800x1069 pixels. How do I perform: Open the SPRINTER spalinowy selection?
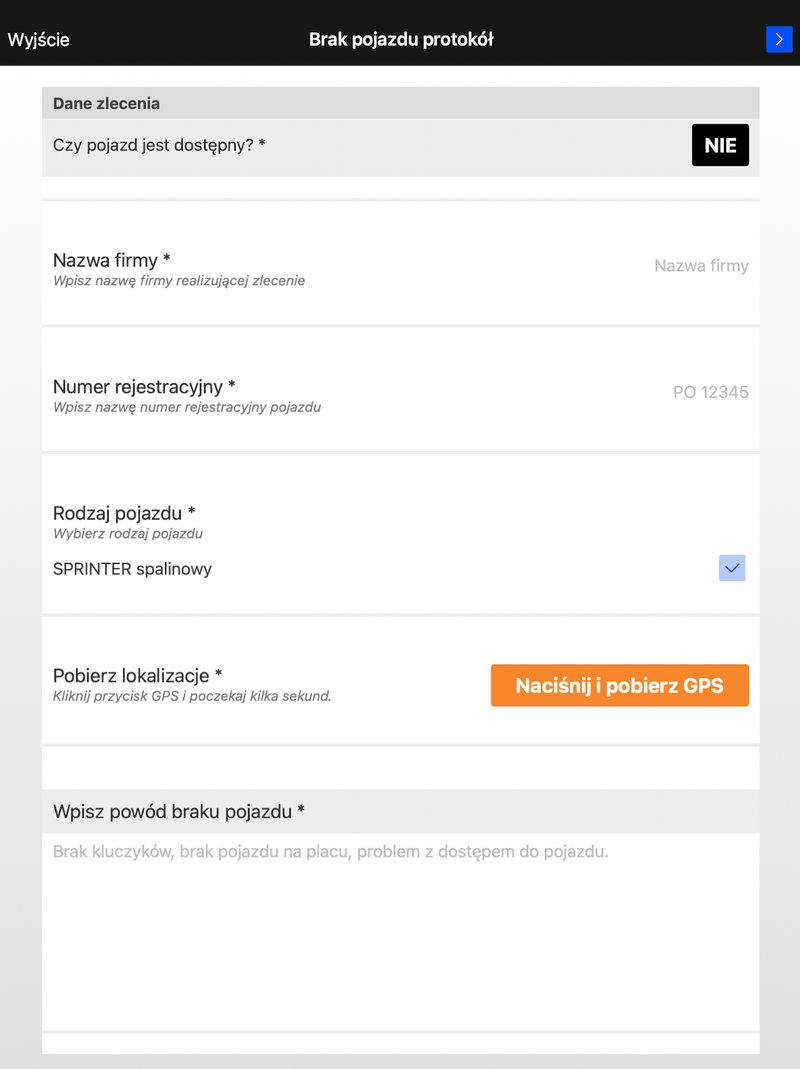(133, 569)
